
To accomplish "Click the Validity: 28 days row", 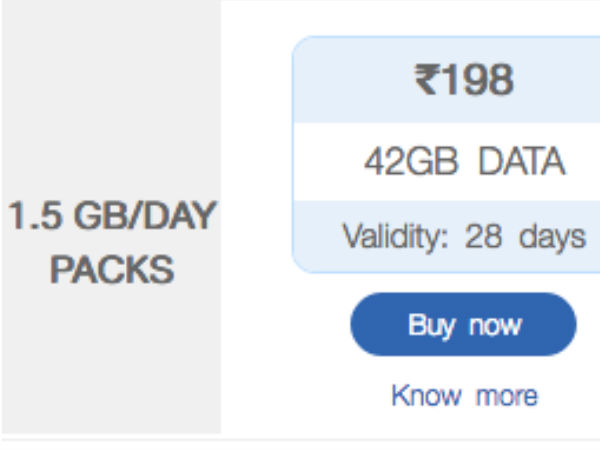I will coord(463,237).
